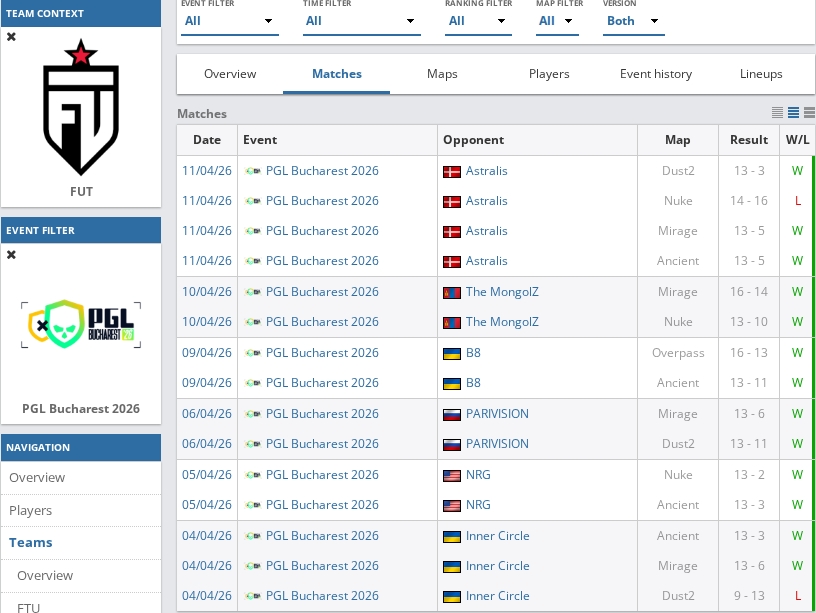This screenshot has height=613, width=816.
Task: Open Astralis link in the Dust2 row
Action: (x=486, y=171)
